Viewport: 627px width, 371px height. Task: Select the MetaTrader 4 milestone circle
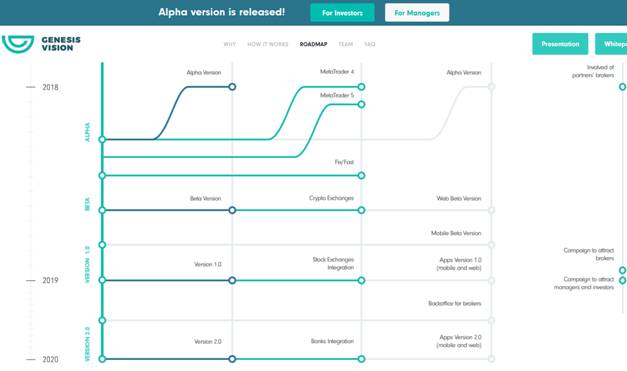tap(361, 87)
